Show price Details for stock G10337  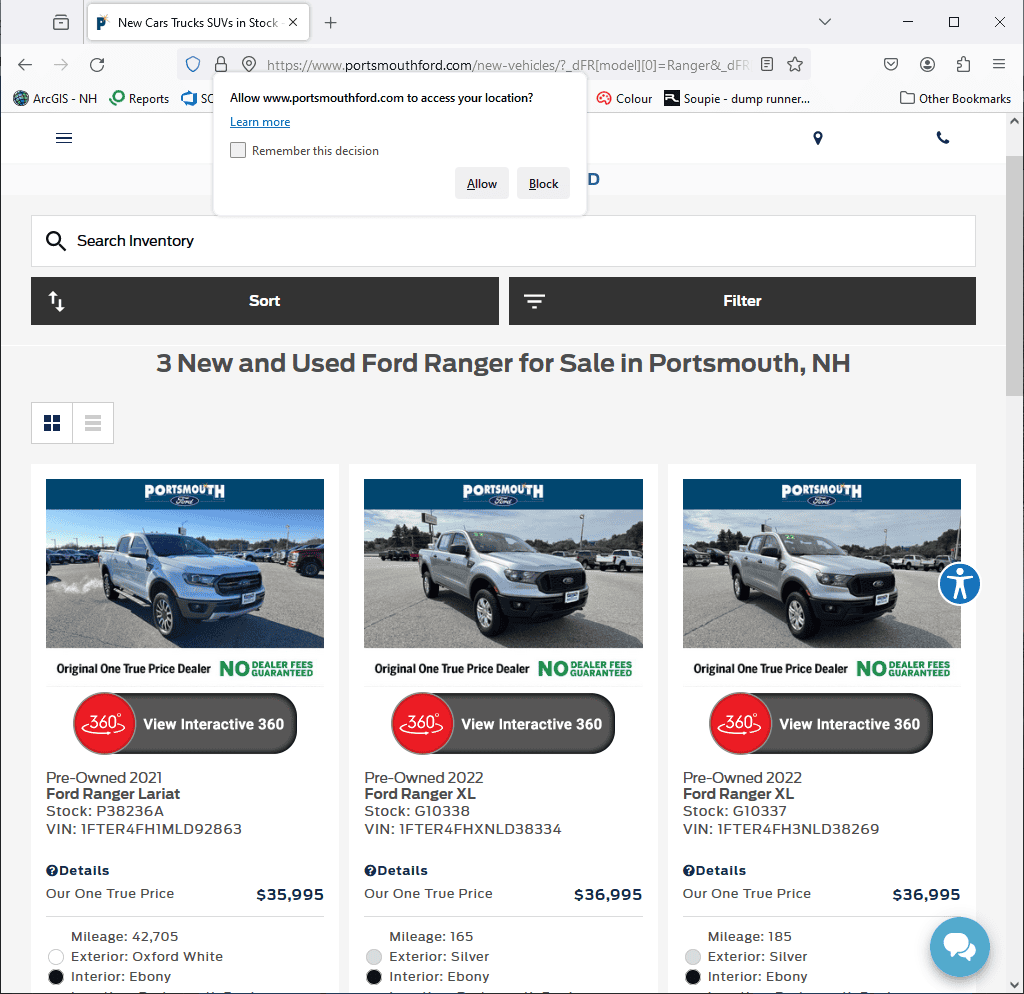click(714, 871)
